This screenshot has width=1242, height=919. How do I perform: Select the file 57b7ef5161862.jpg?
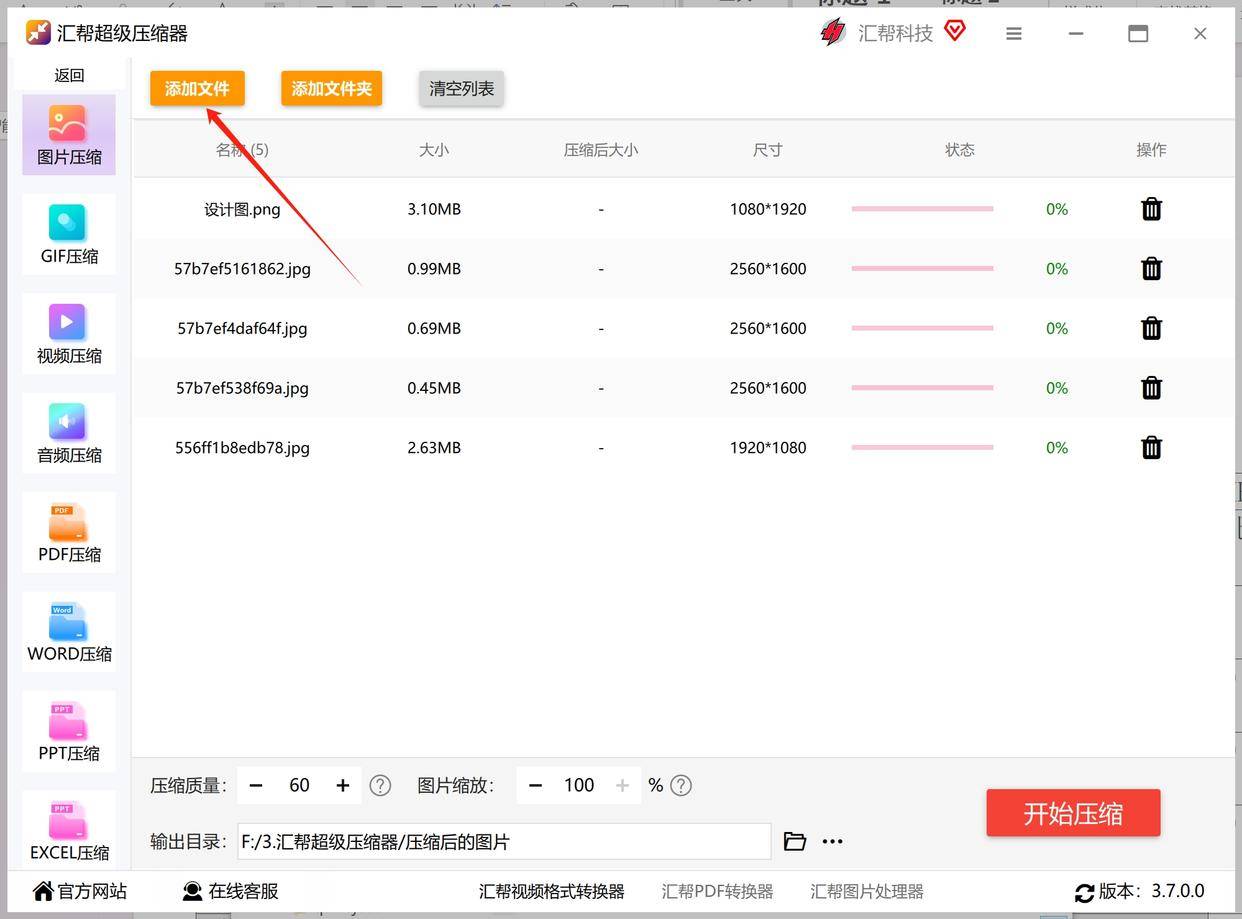(242, 269)
